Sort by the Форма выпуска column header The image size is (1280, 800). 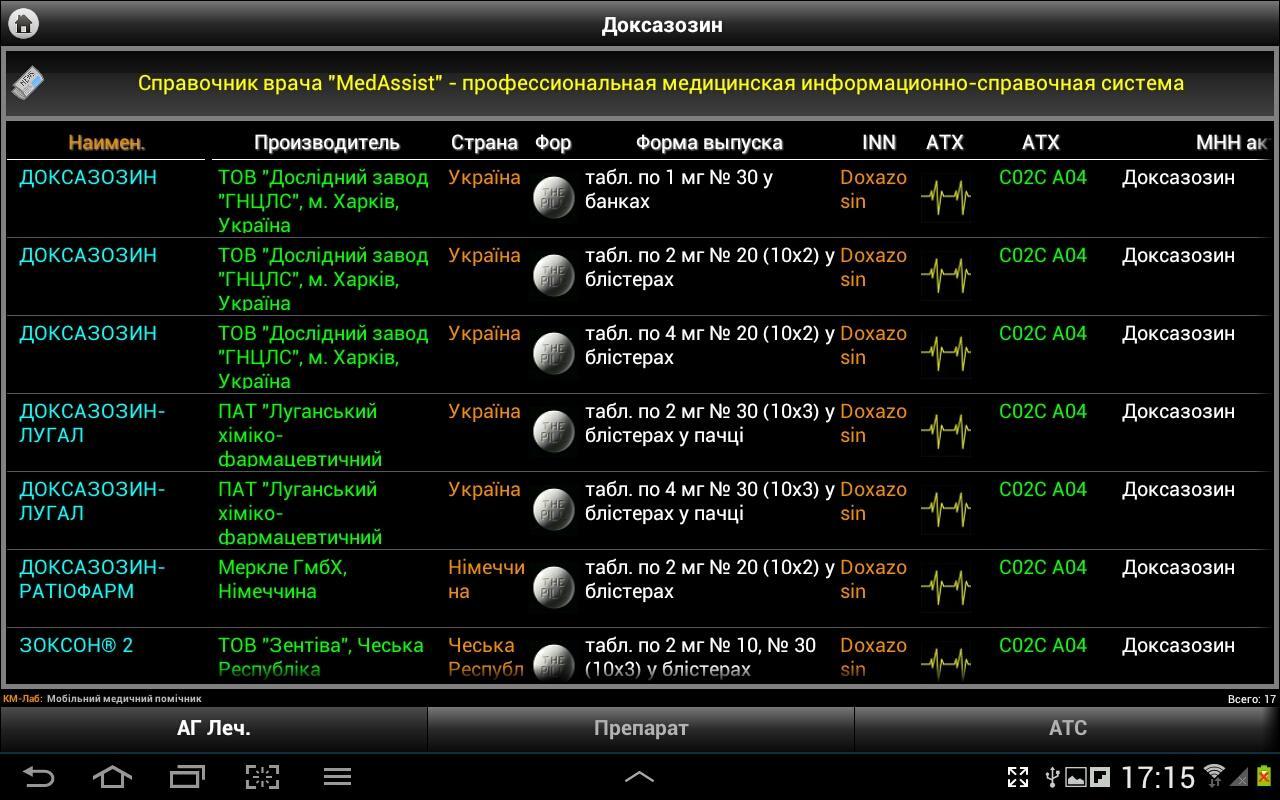tap(709, 143)
